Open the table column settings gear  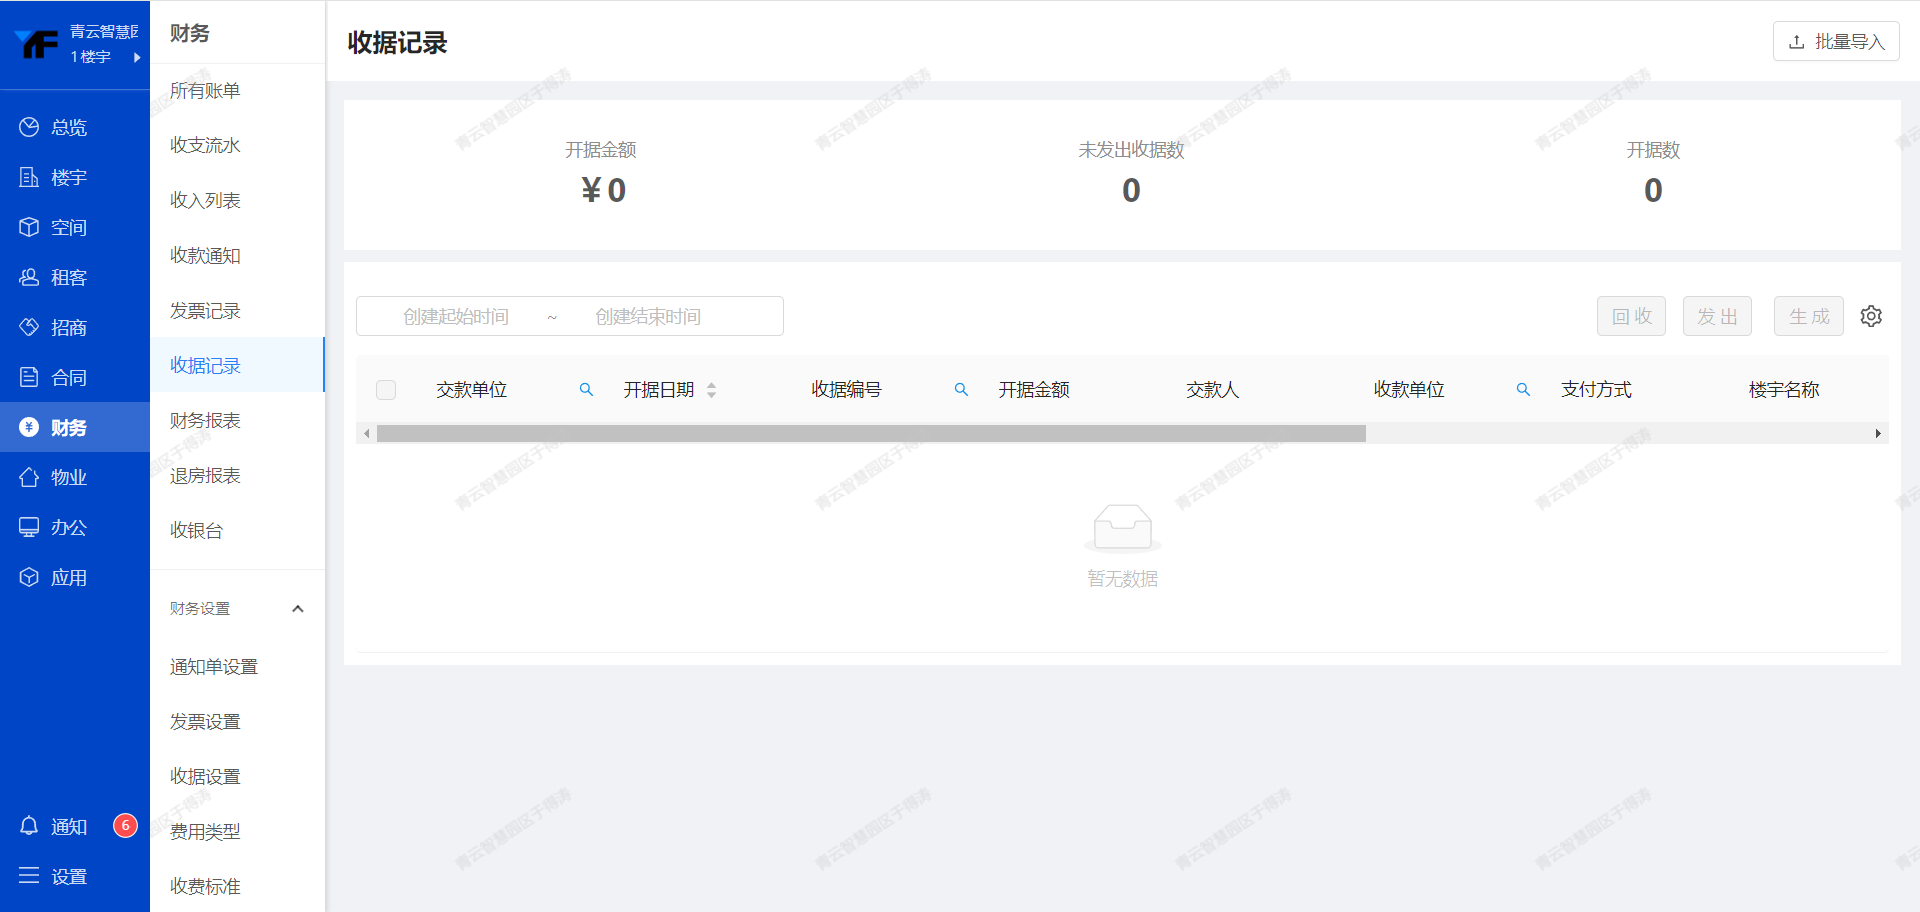pyautogui.click(x=1870, y=316)
